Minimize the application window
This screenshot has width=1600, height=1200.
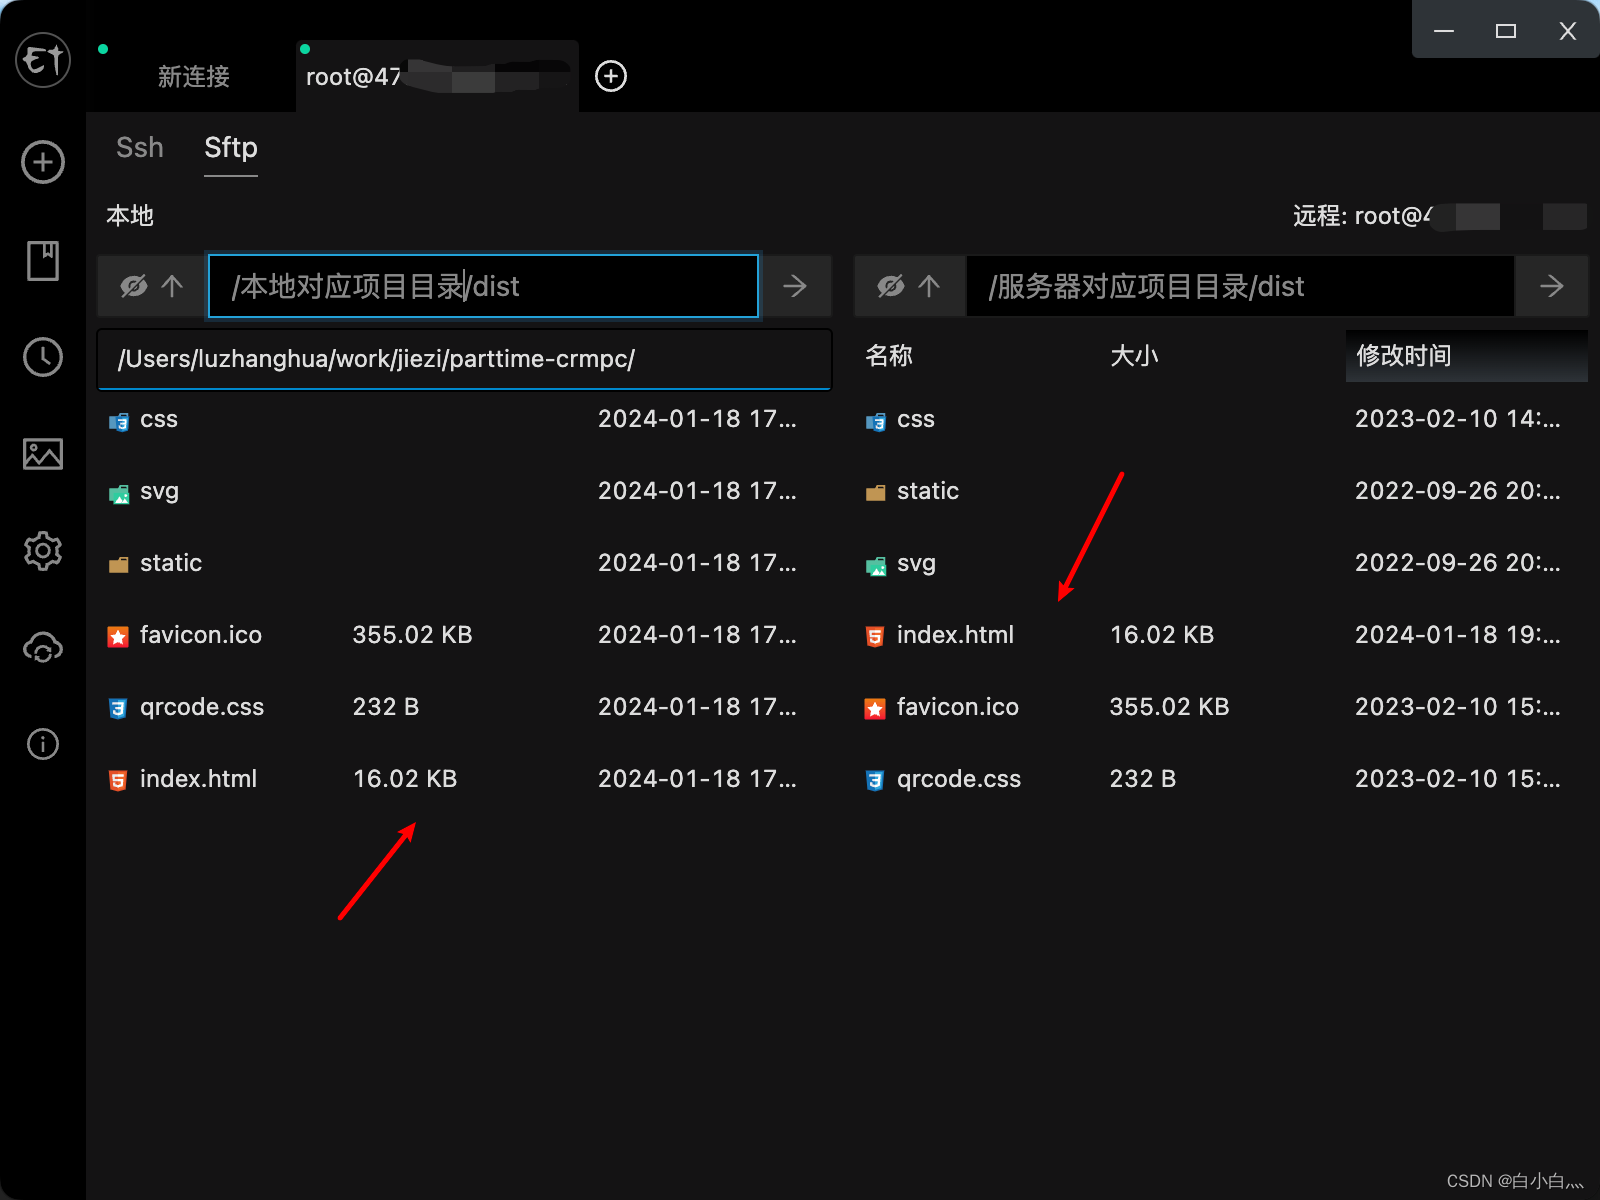[x=1444, y=31]
